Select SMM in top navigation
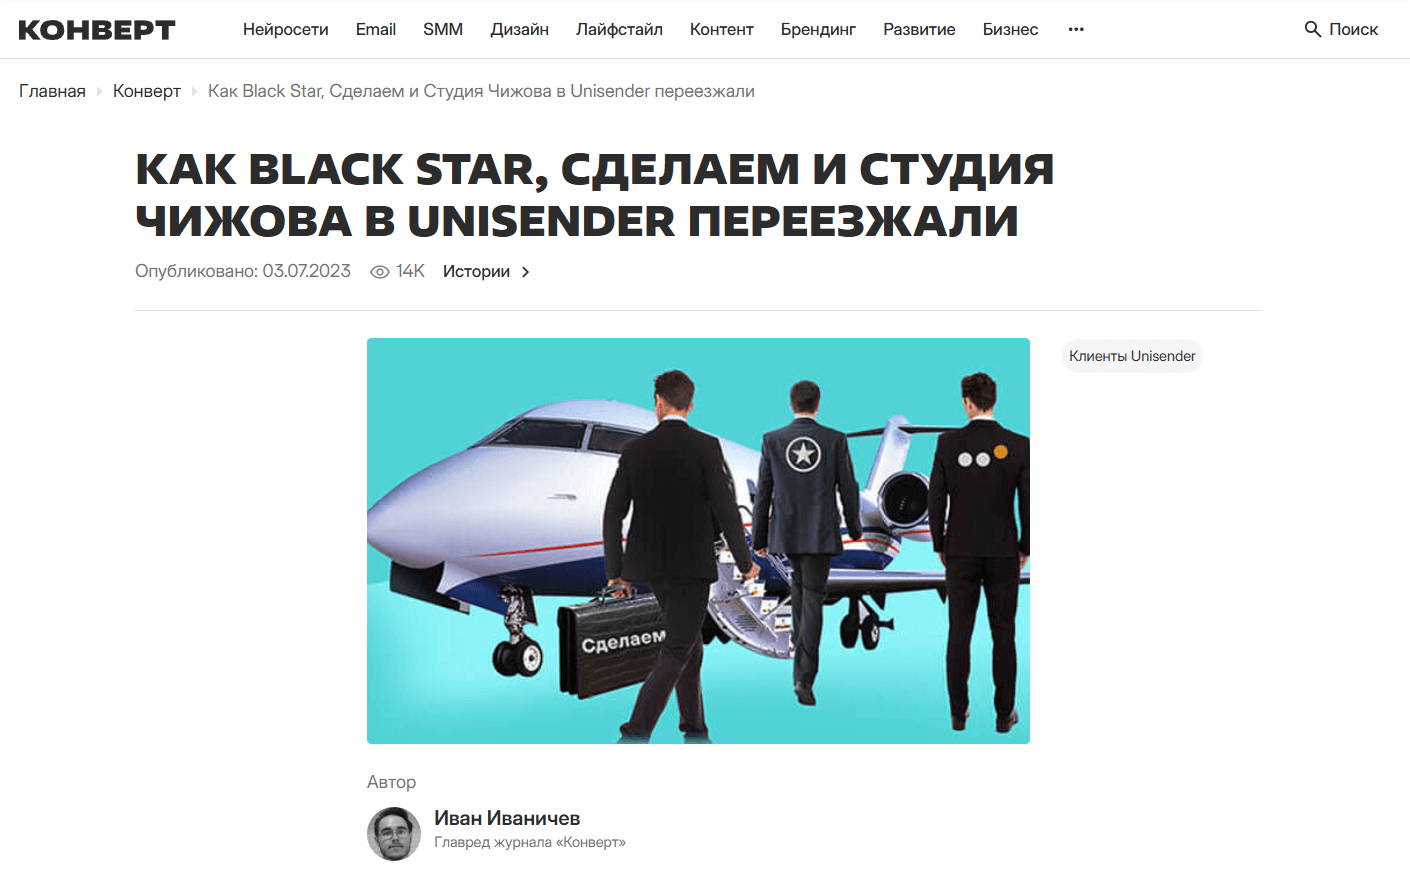This screenshot has width=1410, height=884. coord(443,29)
